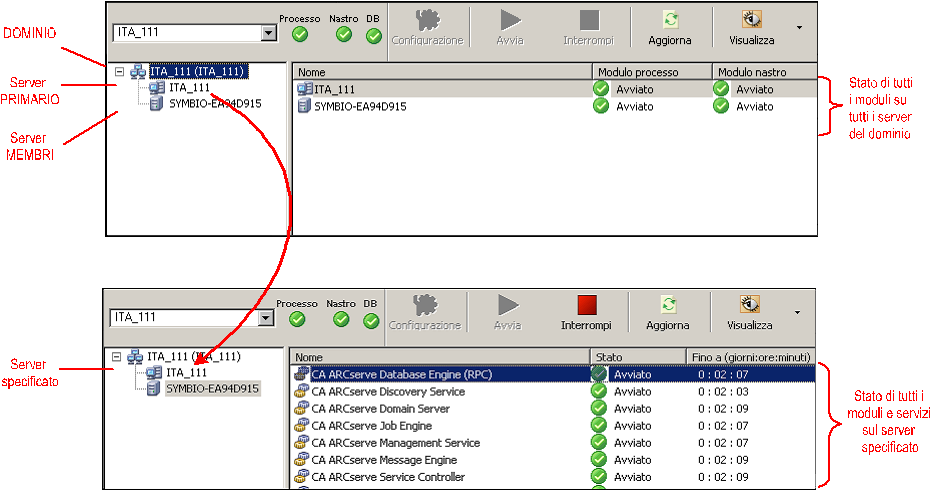
Task: Click Message Engine green status icon
Action: 599,460
